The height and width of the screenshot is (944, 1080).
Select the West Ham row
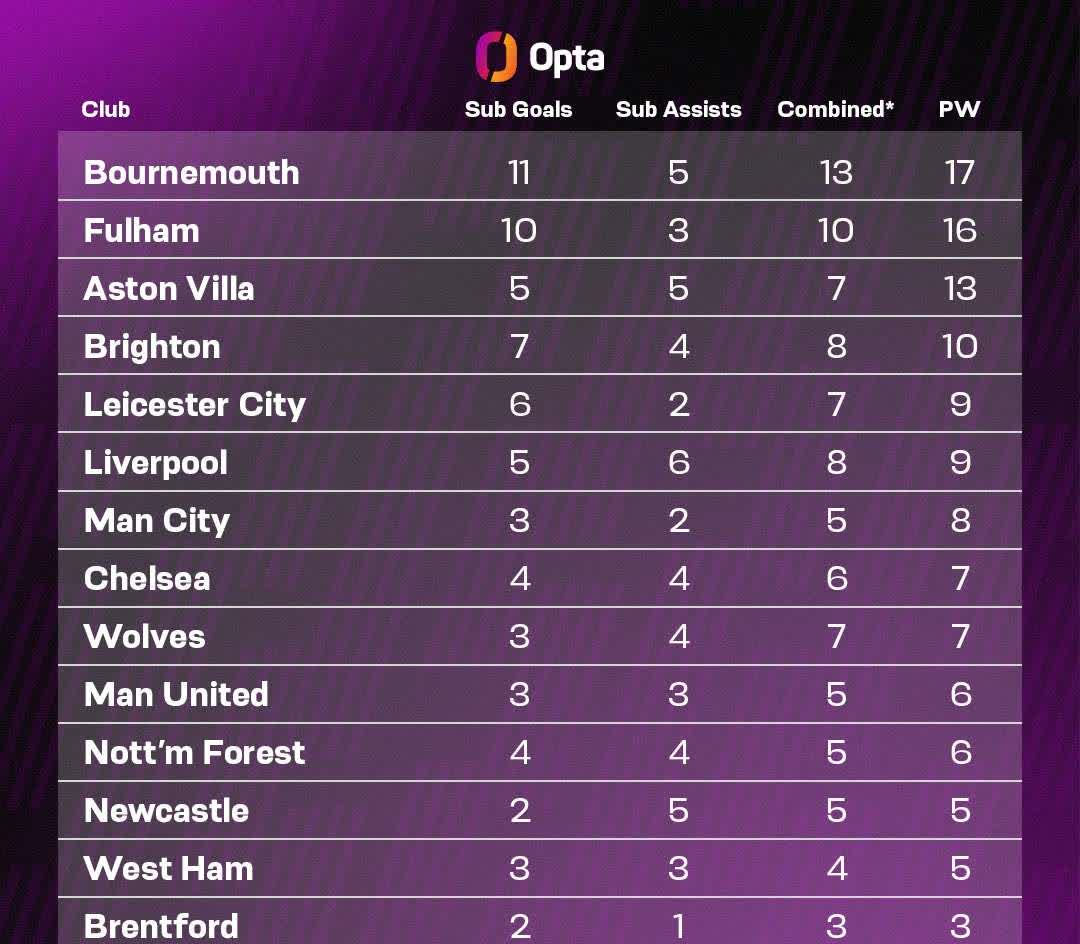tap(168, 868)
